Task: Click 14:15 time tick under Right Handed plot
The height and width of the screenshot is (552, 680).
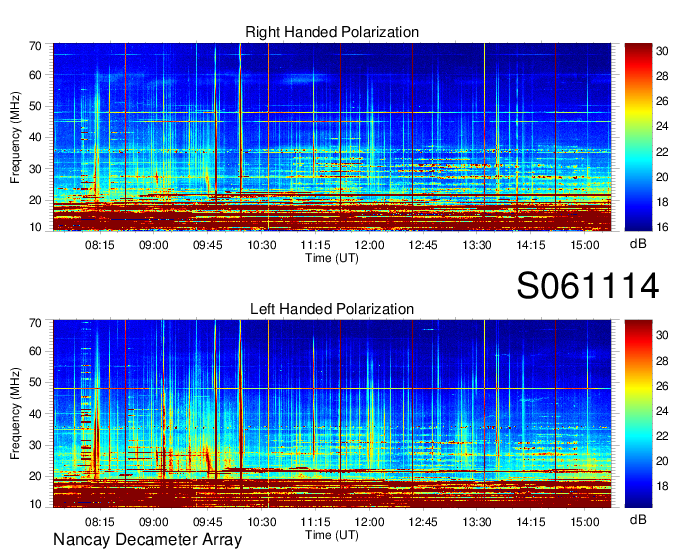Action: 530,245
